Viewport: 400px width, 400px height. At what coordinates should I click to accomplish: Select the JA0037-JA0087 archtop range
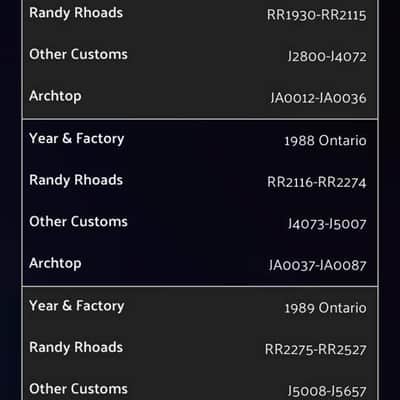click(318, 265)
